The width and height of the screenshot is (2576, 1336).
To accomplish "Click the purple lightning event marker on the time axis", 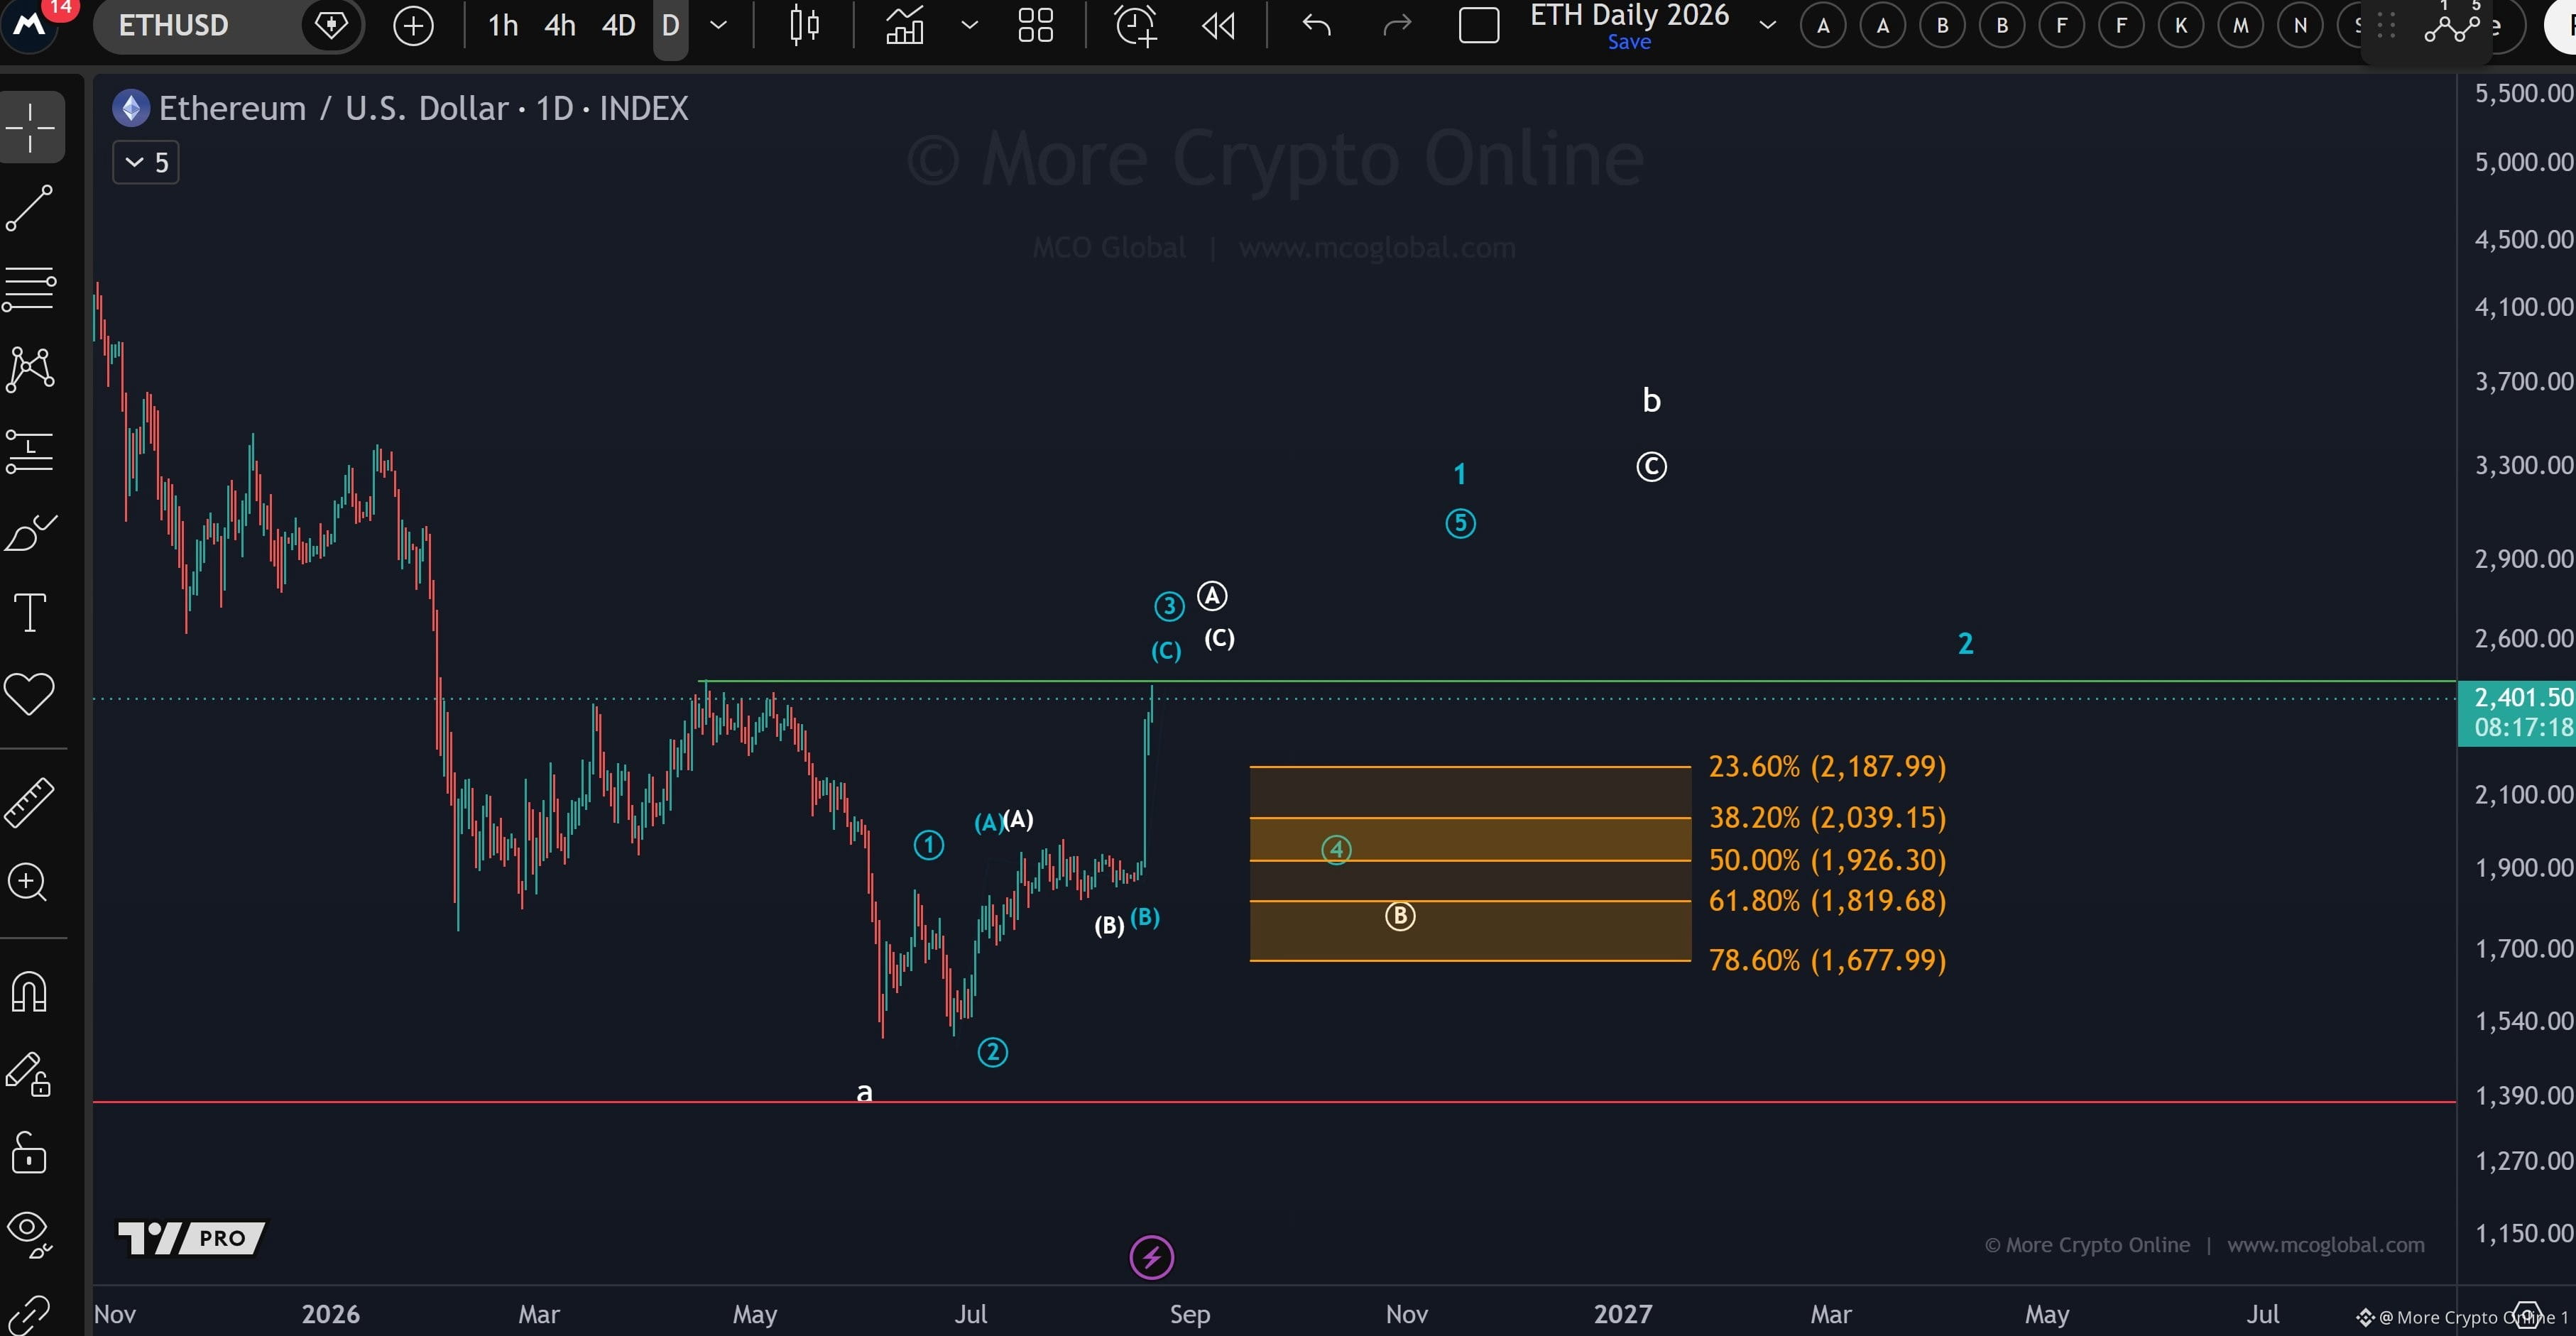I will [x=1151, y=1257].
